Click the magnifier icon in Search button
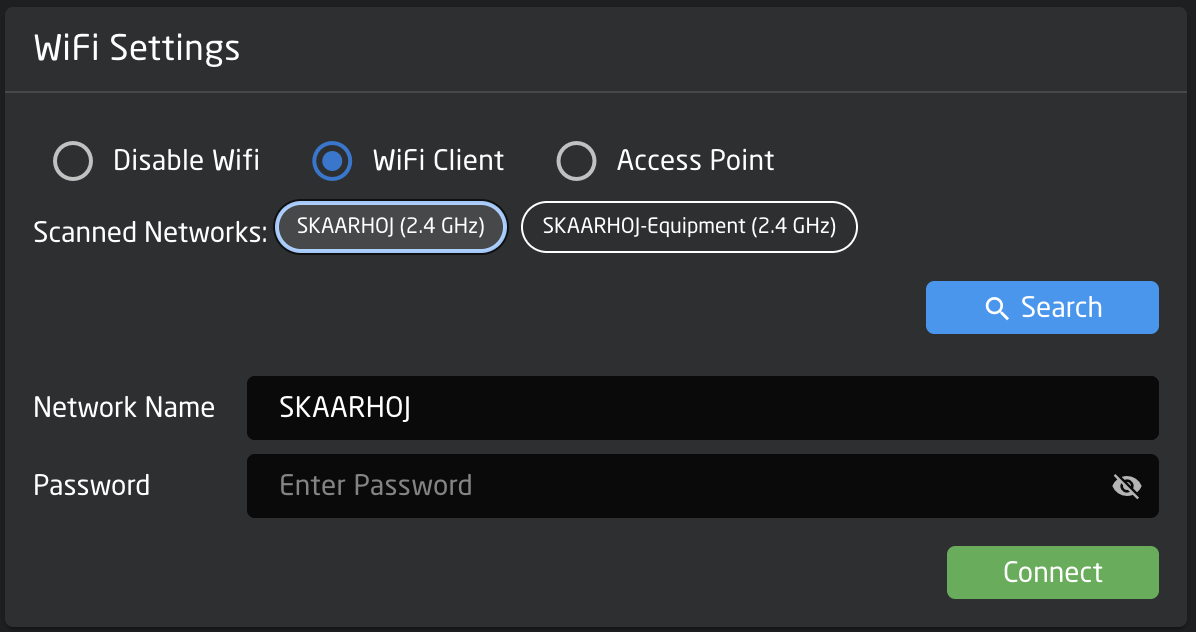 (996, 308)
